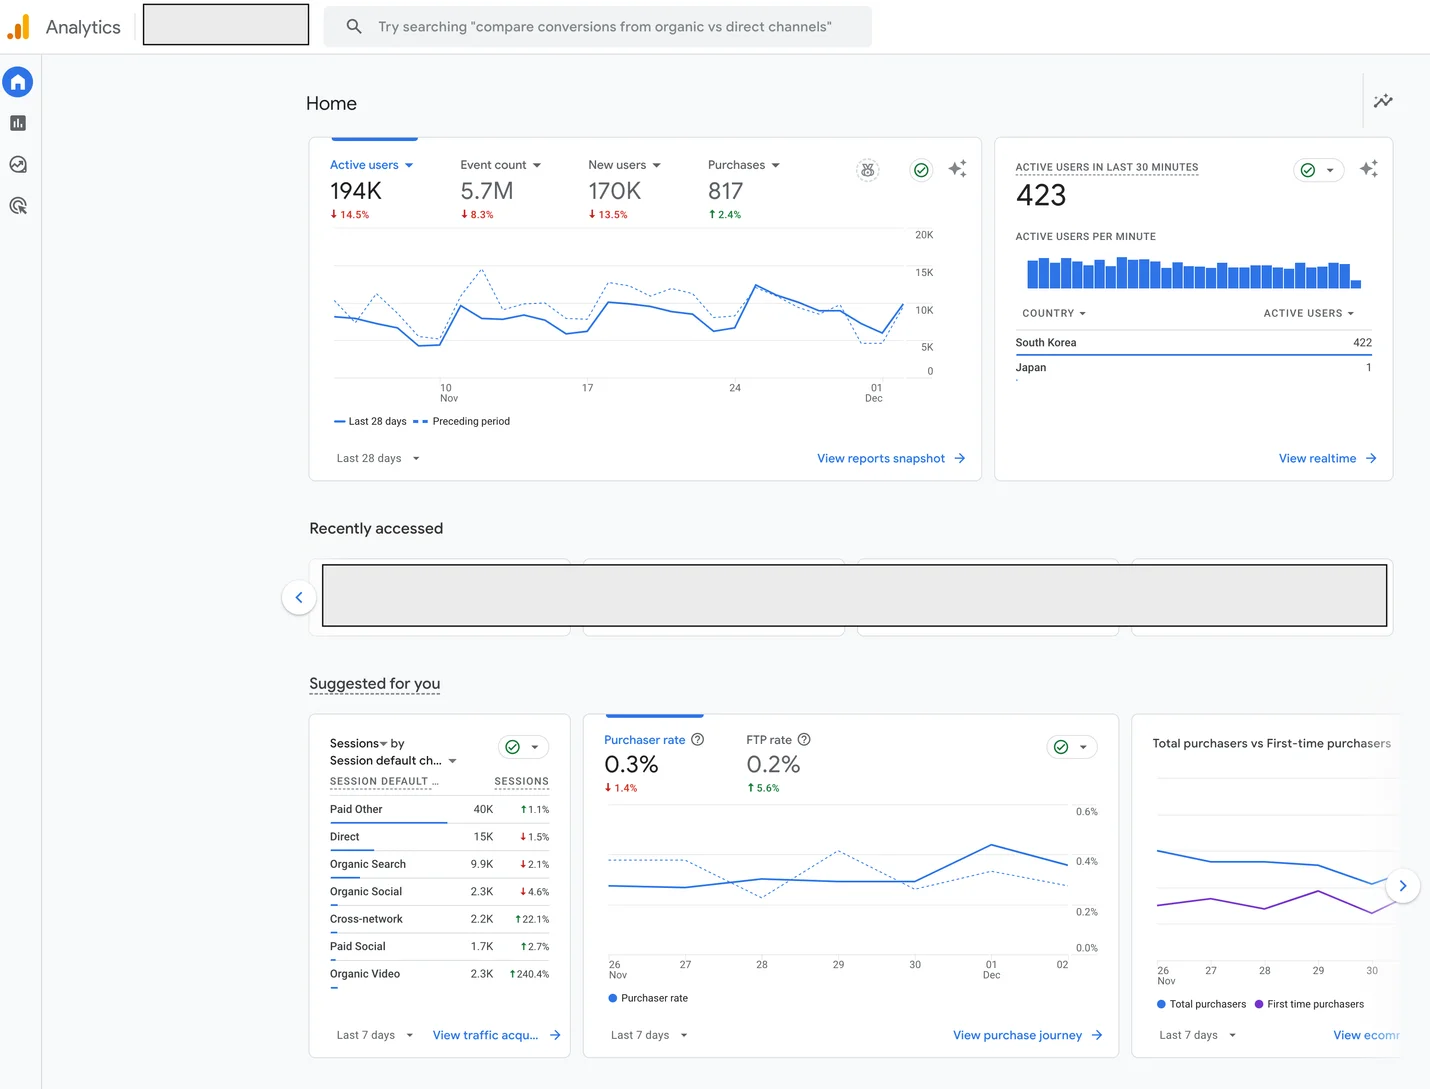Image resolution: width=1430 pixels, height=1089 pixels.
Task: Expand the Last 28 days date dropdown
Action: pyautogui.click(x=378, y=458)
